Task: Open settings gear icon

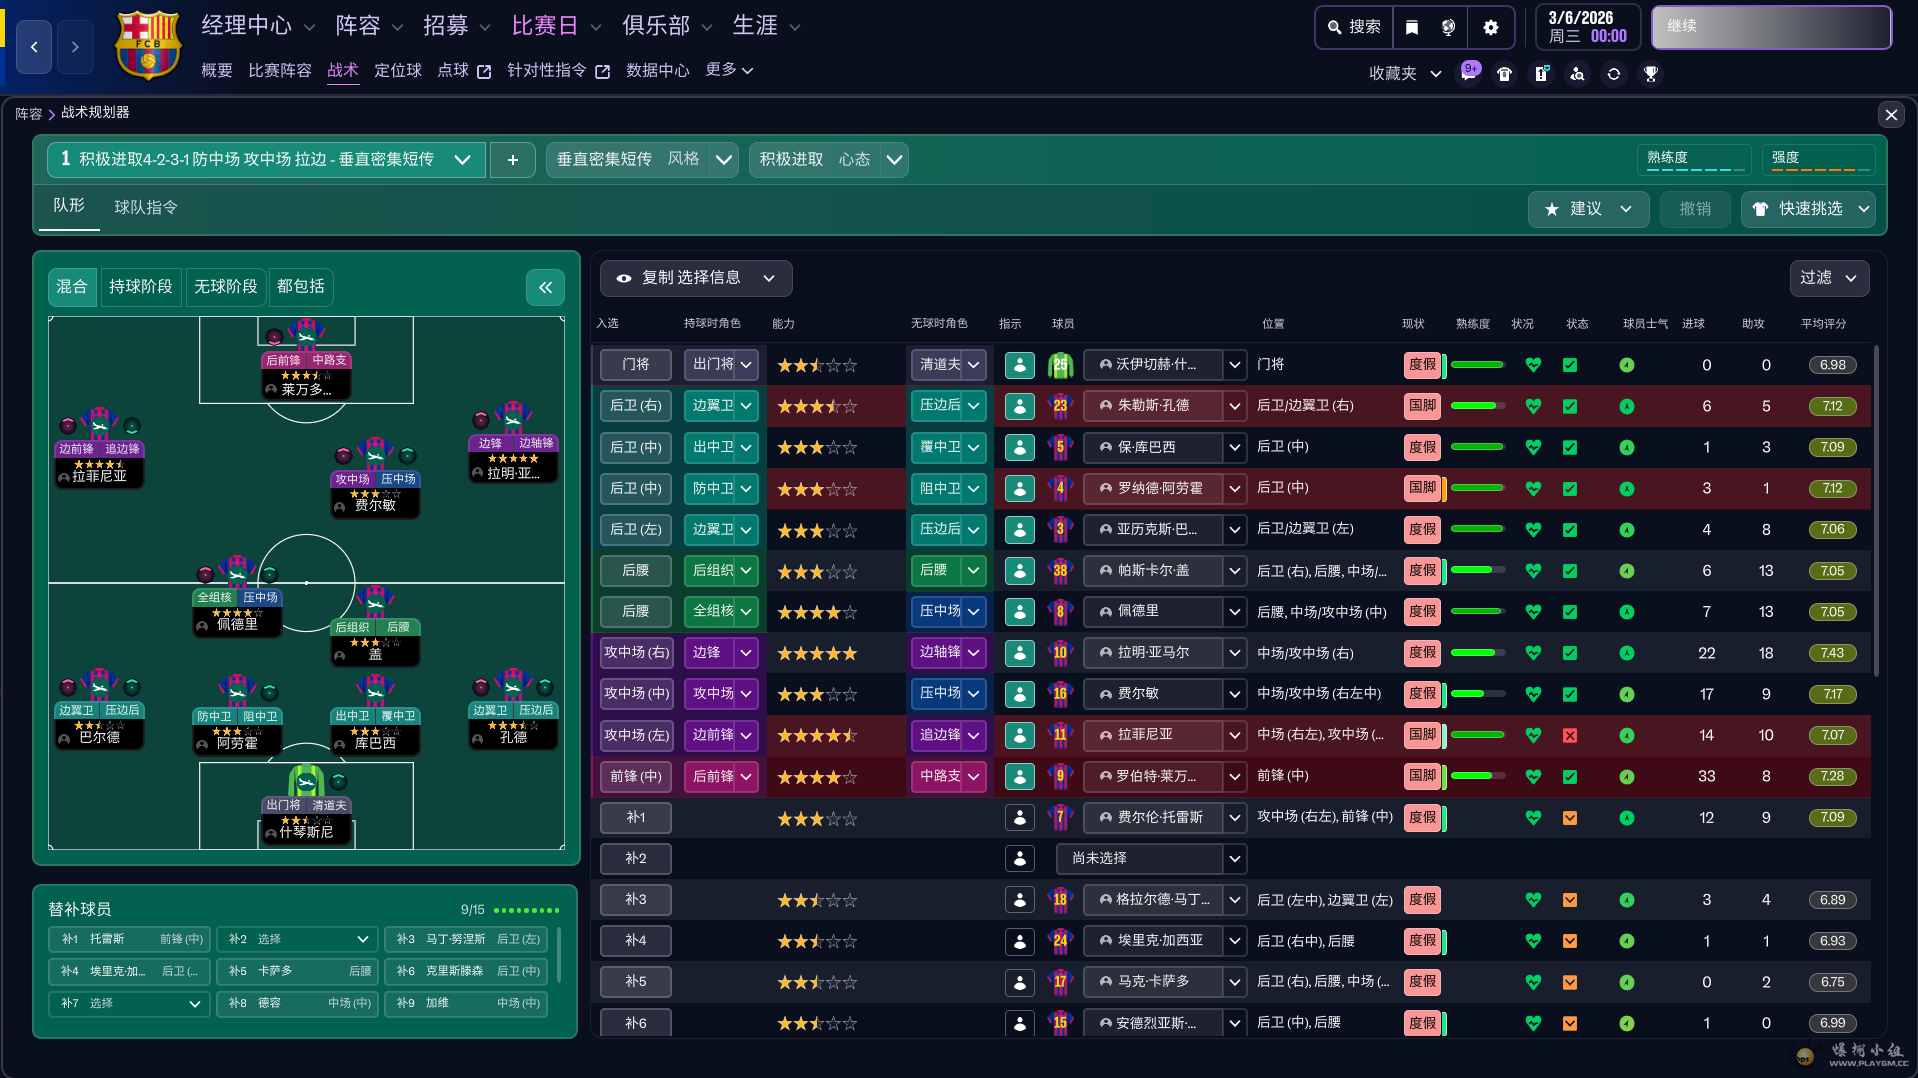Action: (1490, 27)
